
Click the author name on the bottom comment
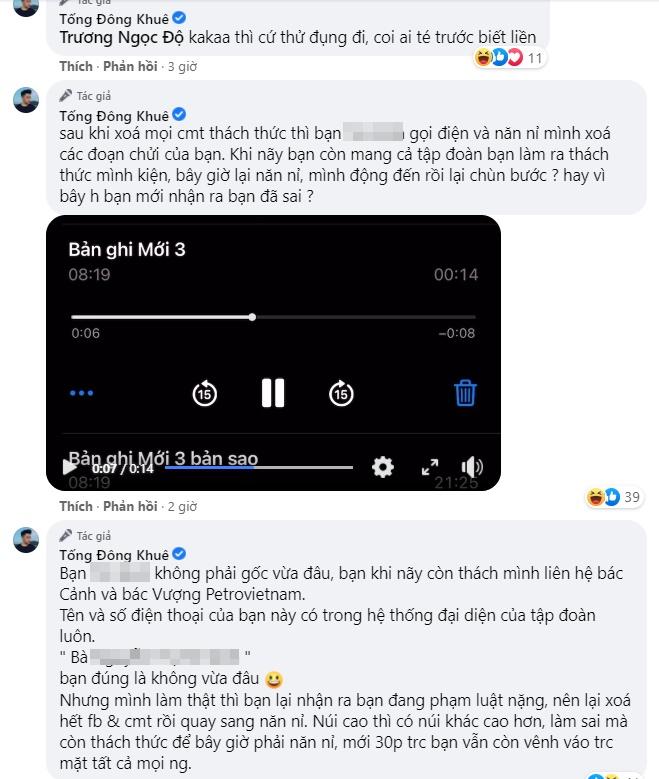tap(114, 555)
